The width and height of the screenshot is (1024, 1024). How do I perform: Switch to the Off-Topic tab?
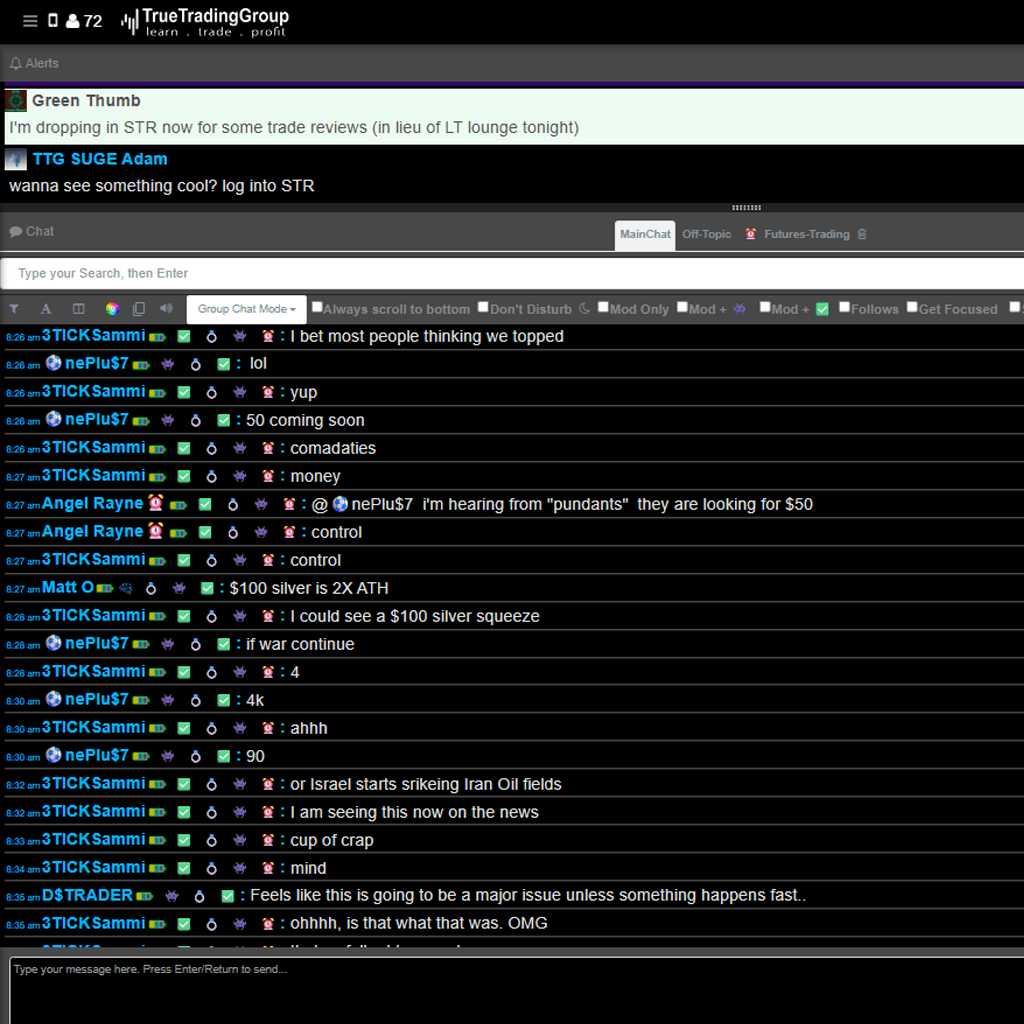(x=706, y=234)
